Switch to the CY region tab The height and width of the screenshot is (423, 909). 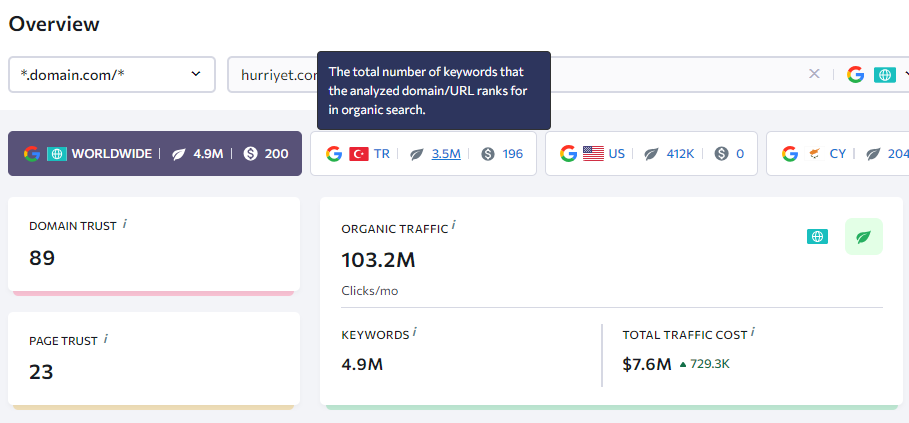(838, 154)
